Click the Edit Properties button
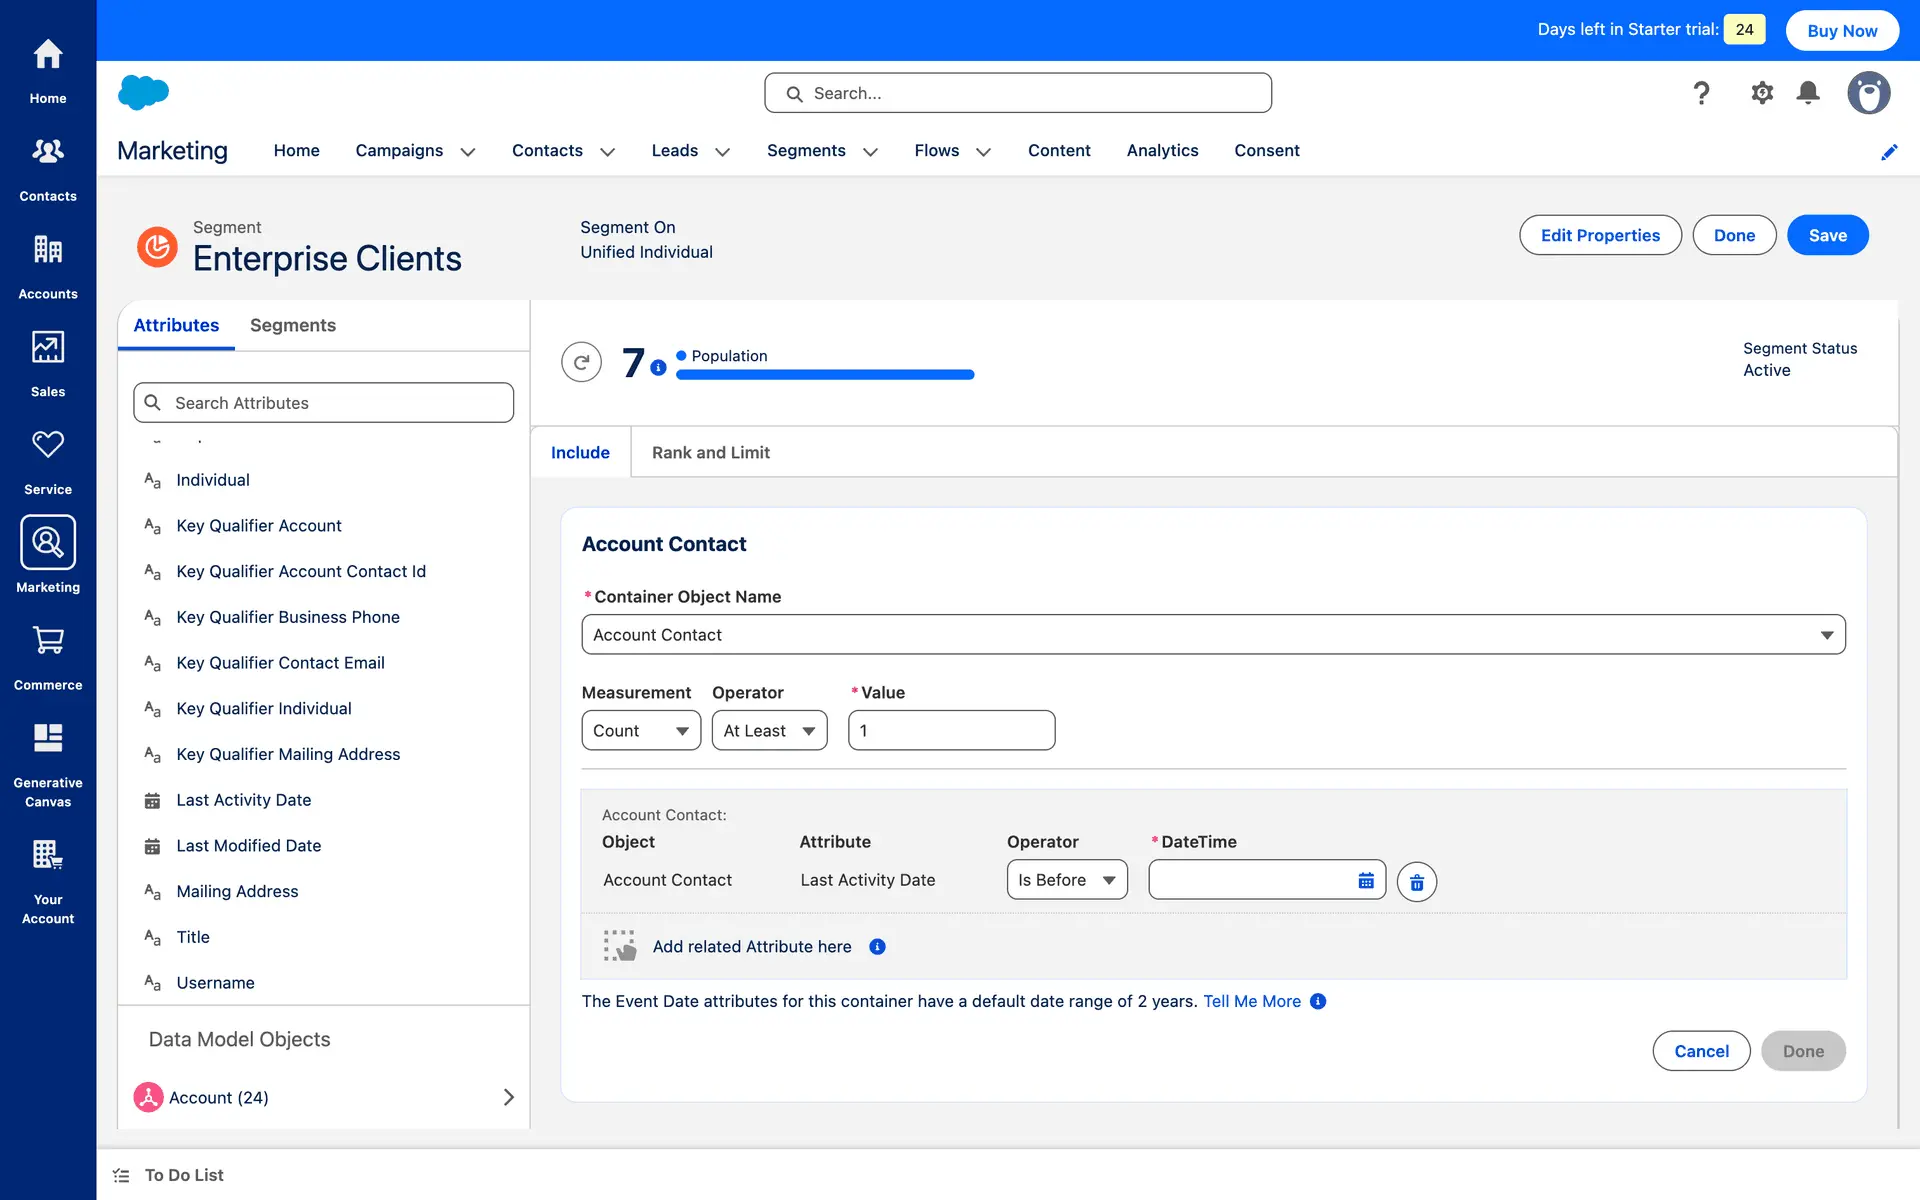The height and width of the screenshot is (1200, 1920). (x=1599, y=235)
